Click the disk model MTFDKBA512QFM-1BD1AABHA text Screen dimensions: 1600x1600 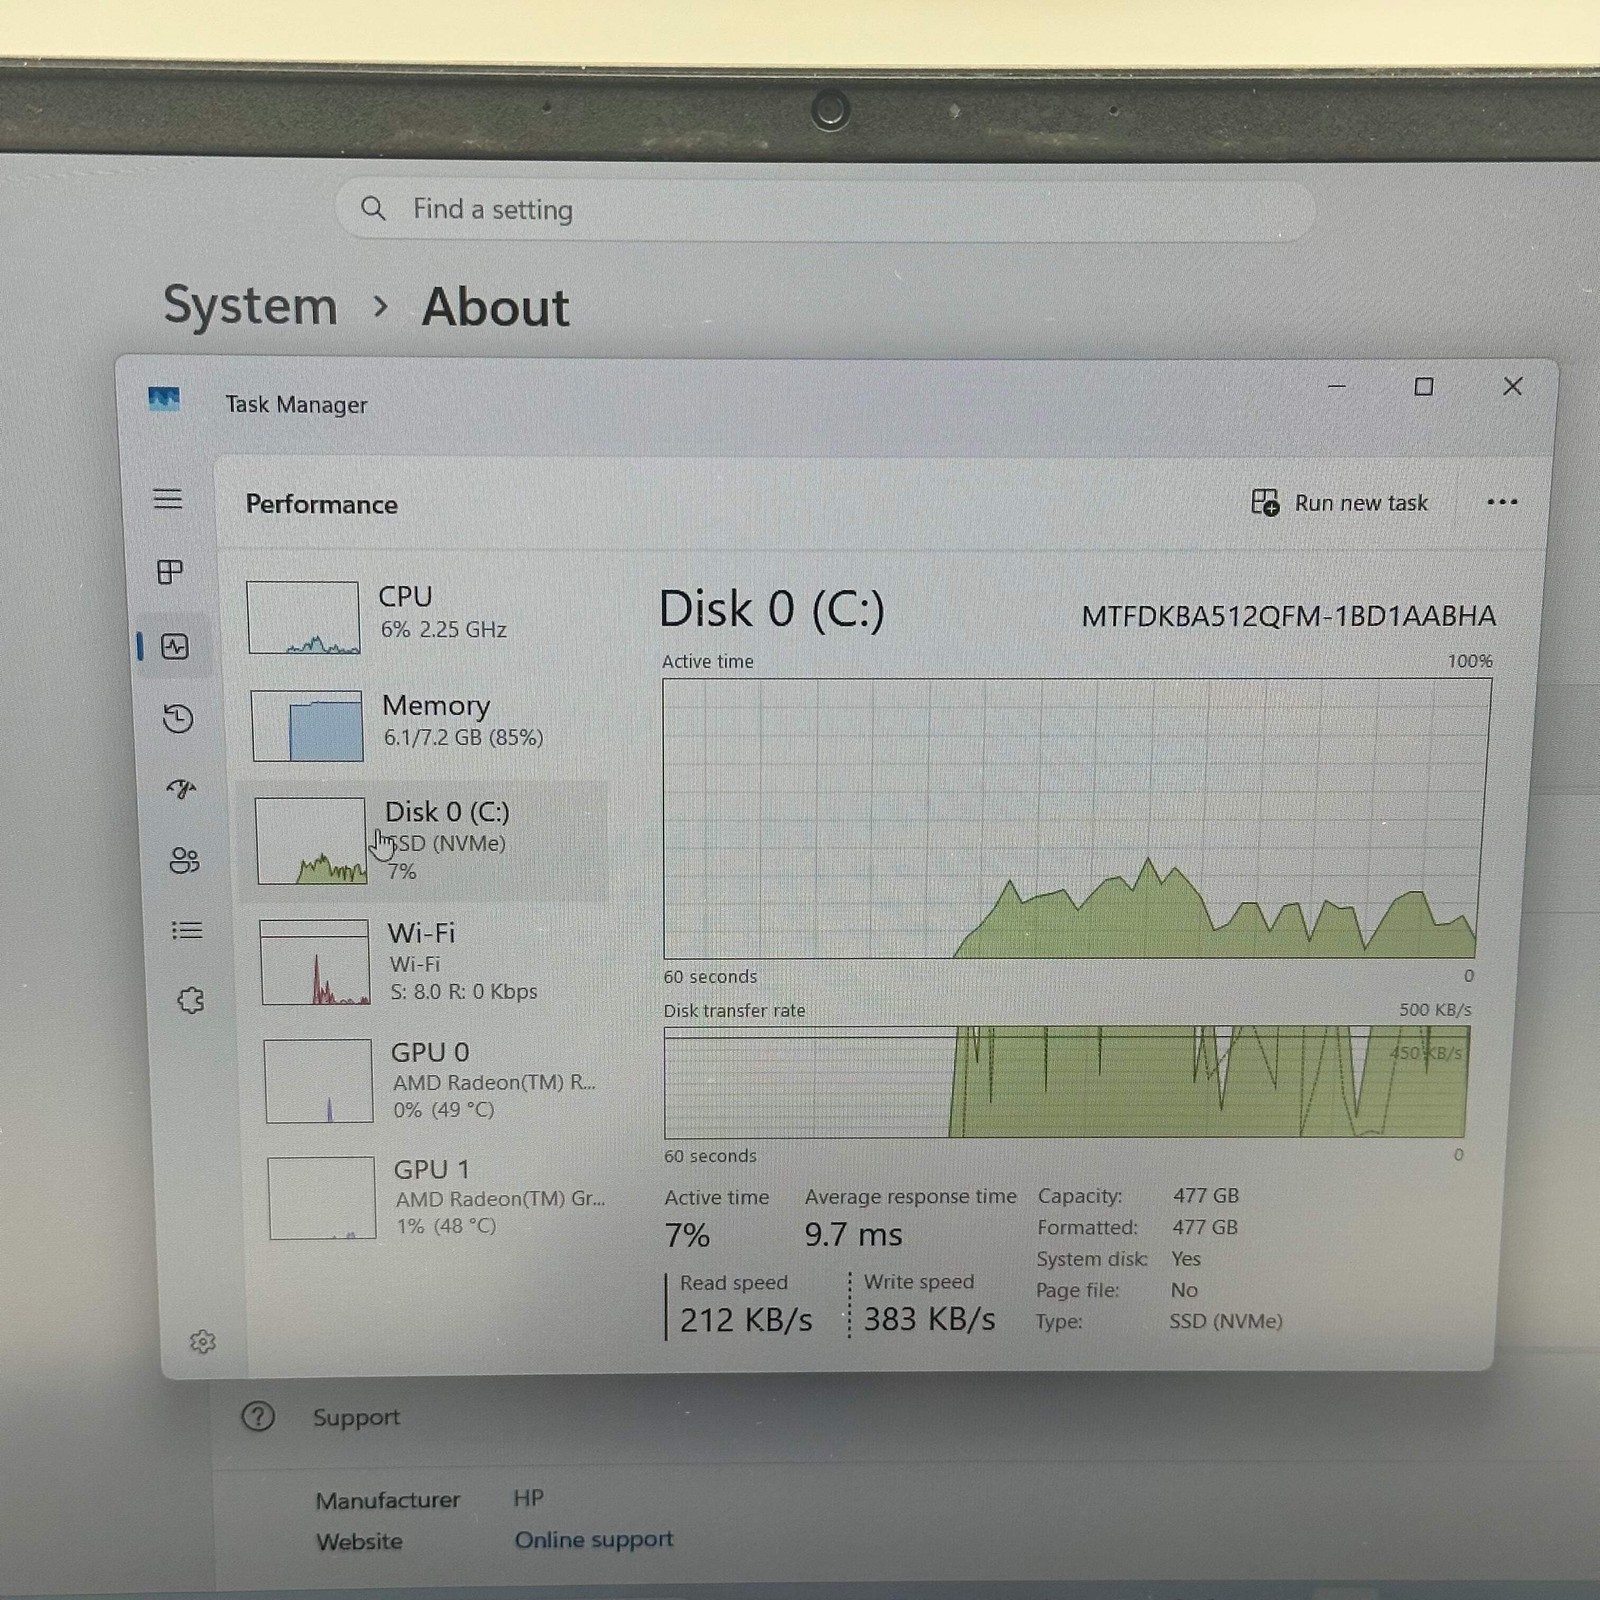click(1288, 616)
